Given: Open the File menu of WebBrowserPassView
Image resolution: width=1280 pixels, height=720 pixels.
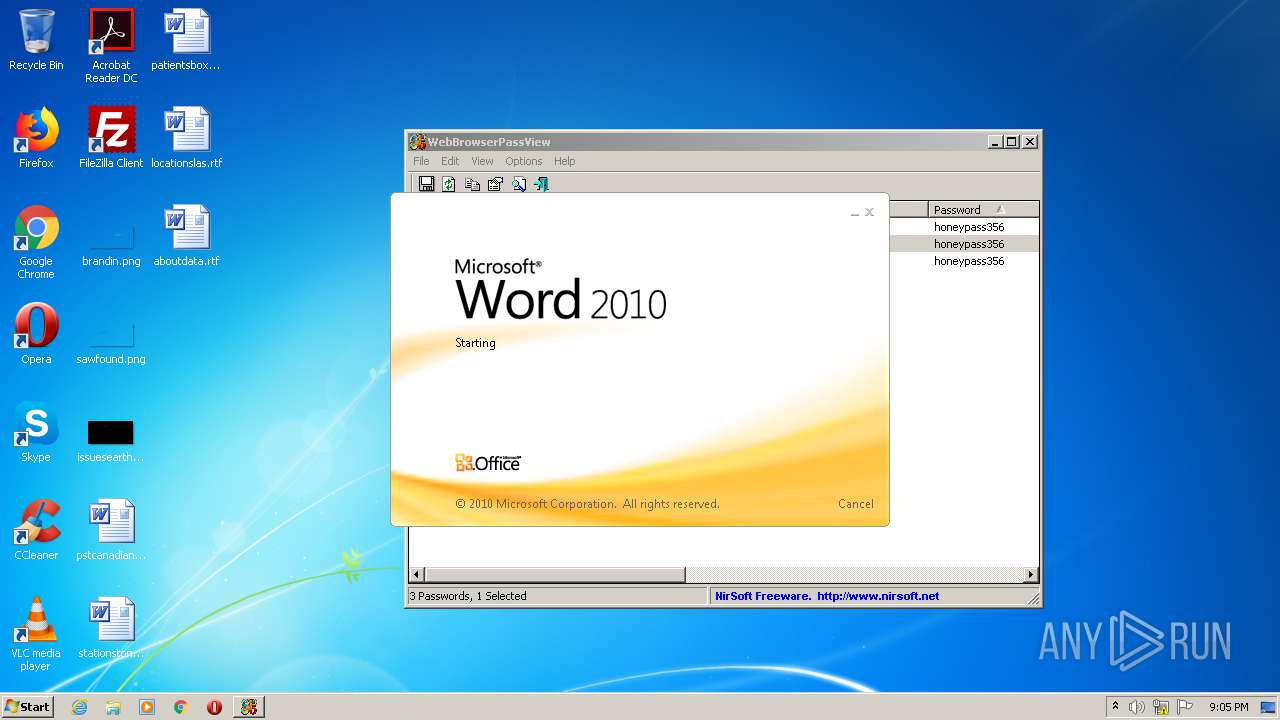Looking at the screenshot, I should click(421, 161).
